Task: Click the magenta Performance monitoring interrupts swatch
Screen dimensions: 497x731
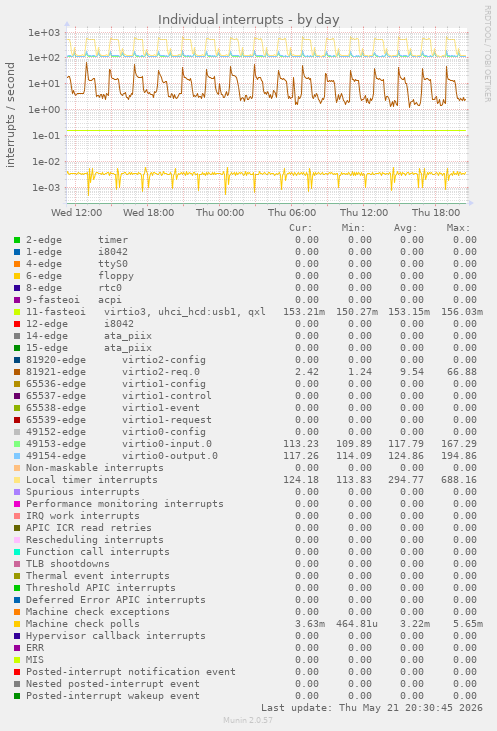Action: (17, 504)
